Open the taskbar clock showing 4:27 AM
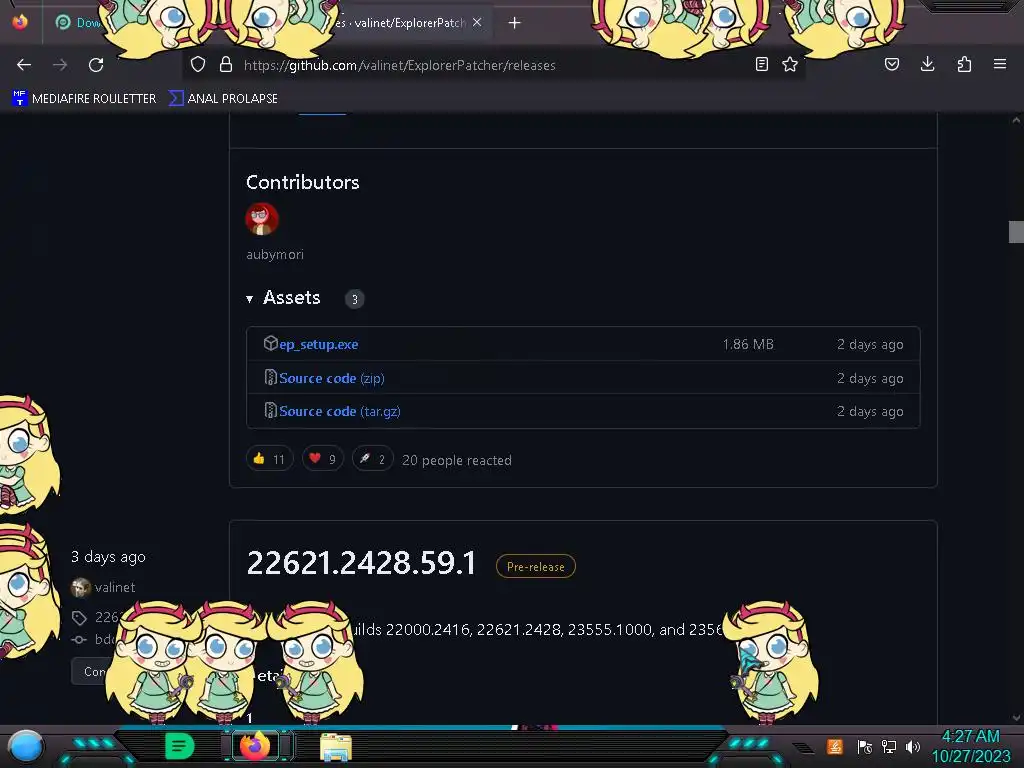Screen dimensions: 1024x768 tap(970, 746)
